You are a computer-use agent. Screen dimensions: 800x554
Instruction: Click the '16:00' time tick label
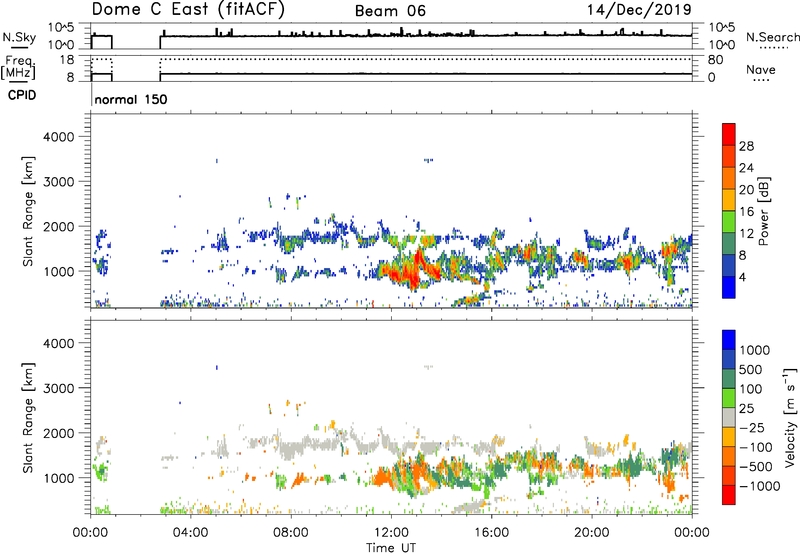pyautogui.click(x=491, y=533)
